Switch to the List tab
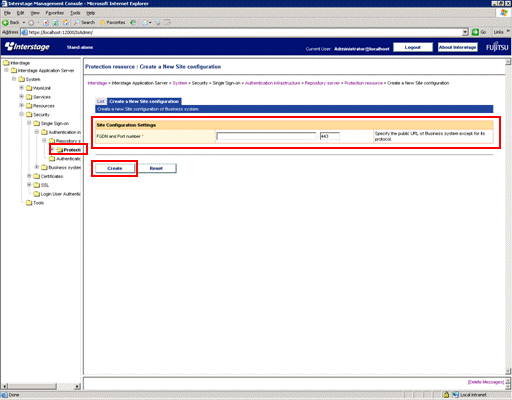 [x=101, y=101]
